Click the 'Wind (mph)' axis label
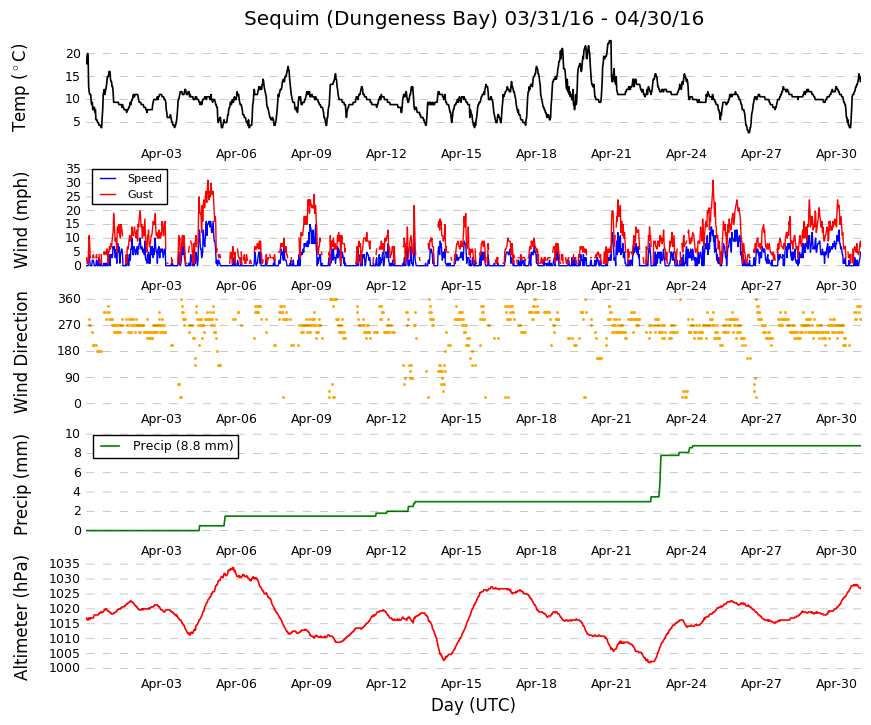 (21, 220)
